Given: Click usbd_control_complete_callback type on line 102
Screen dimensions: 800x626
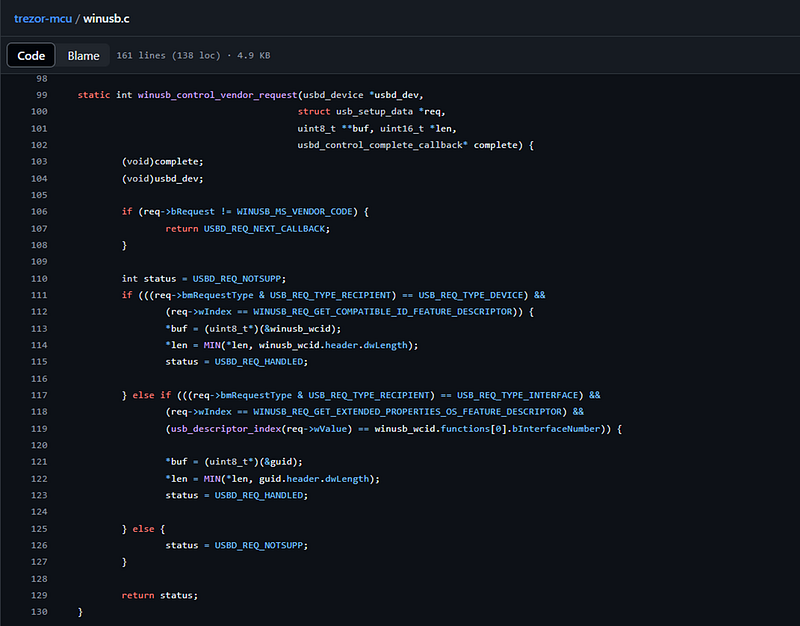Looking at the screenshot, I should pos(382,145).
